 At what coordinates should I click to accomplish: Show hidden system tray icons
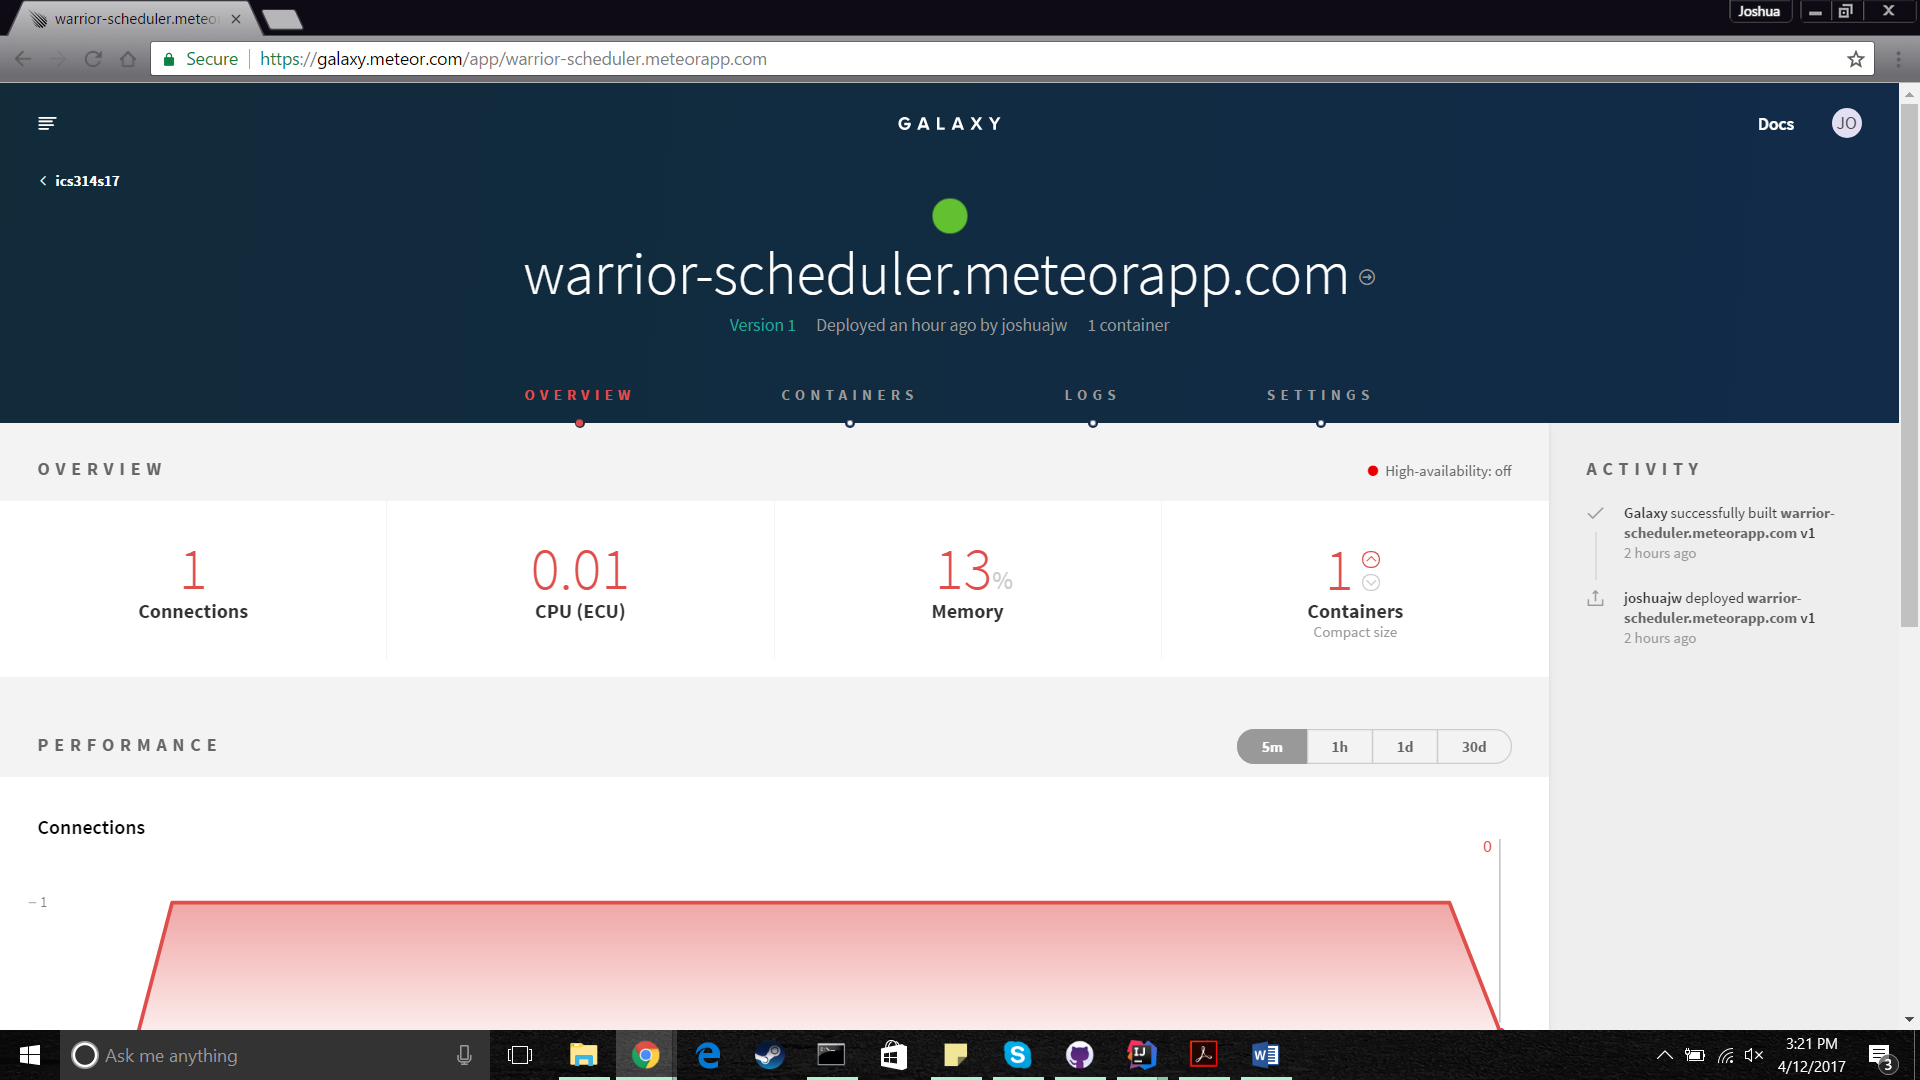click(x=1664, y=1055)
